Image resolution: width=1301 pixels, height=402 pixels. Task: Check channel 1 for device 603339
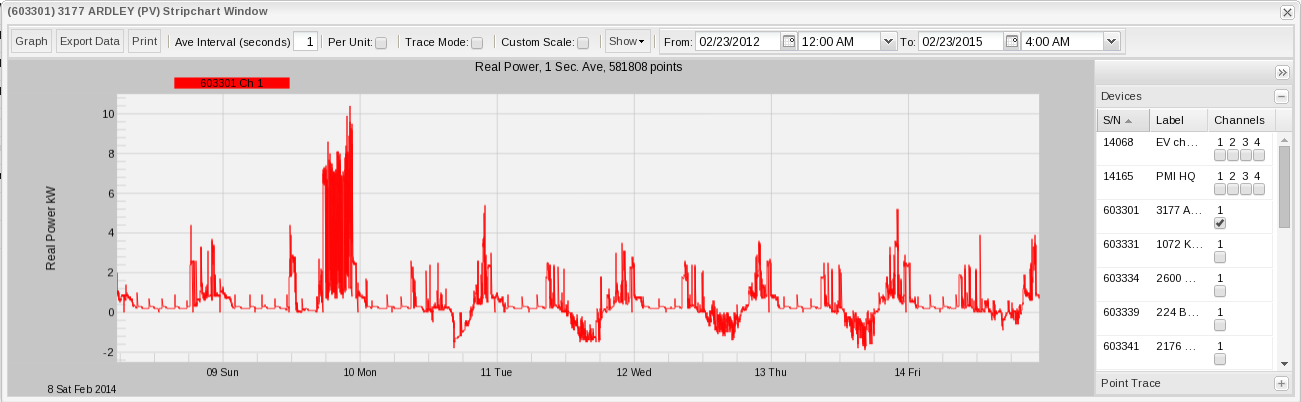tap(1220, 325)
